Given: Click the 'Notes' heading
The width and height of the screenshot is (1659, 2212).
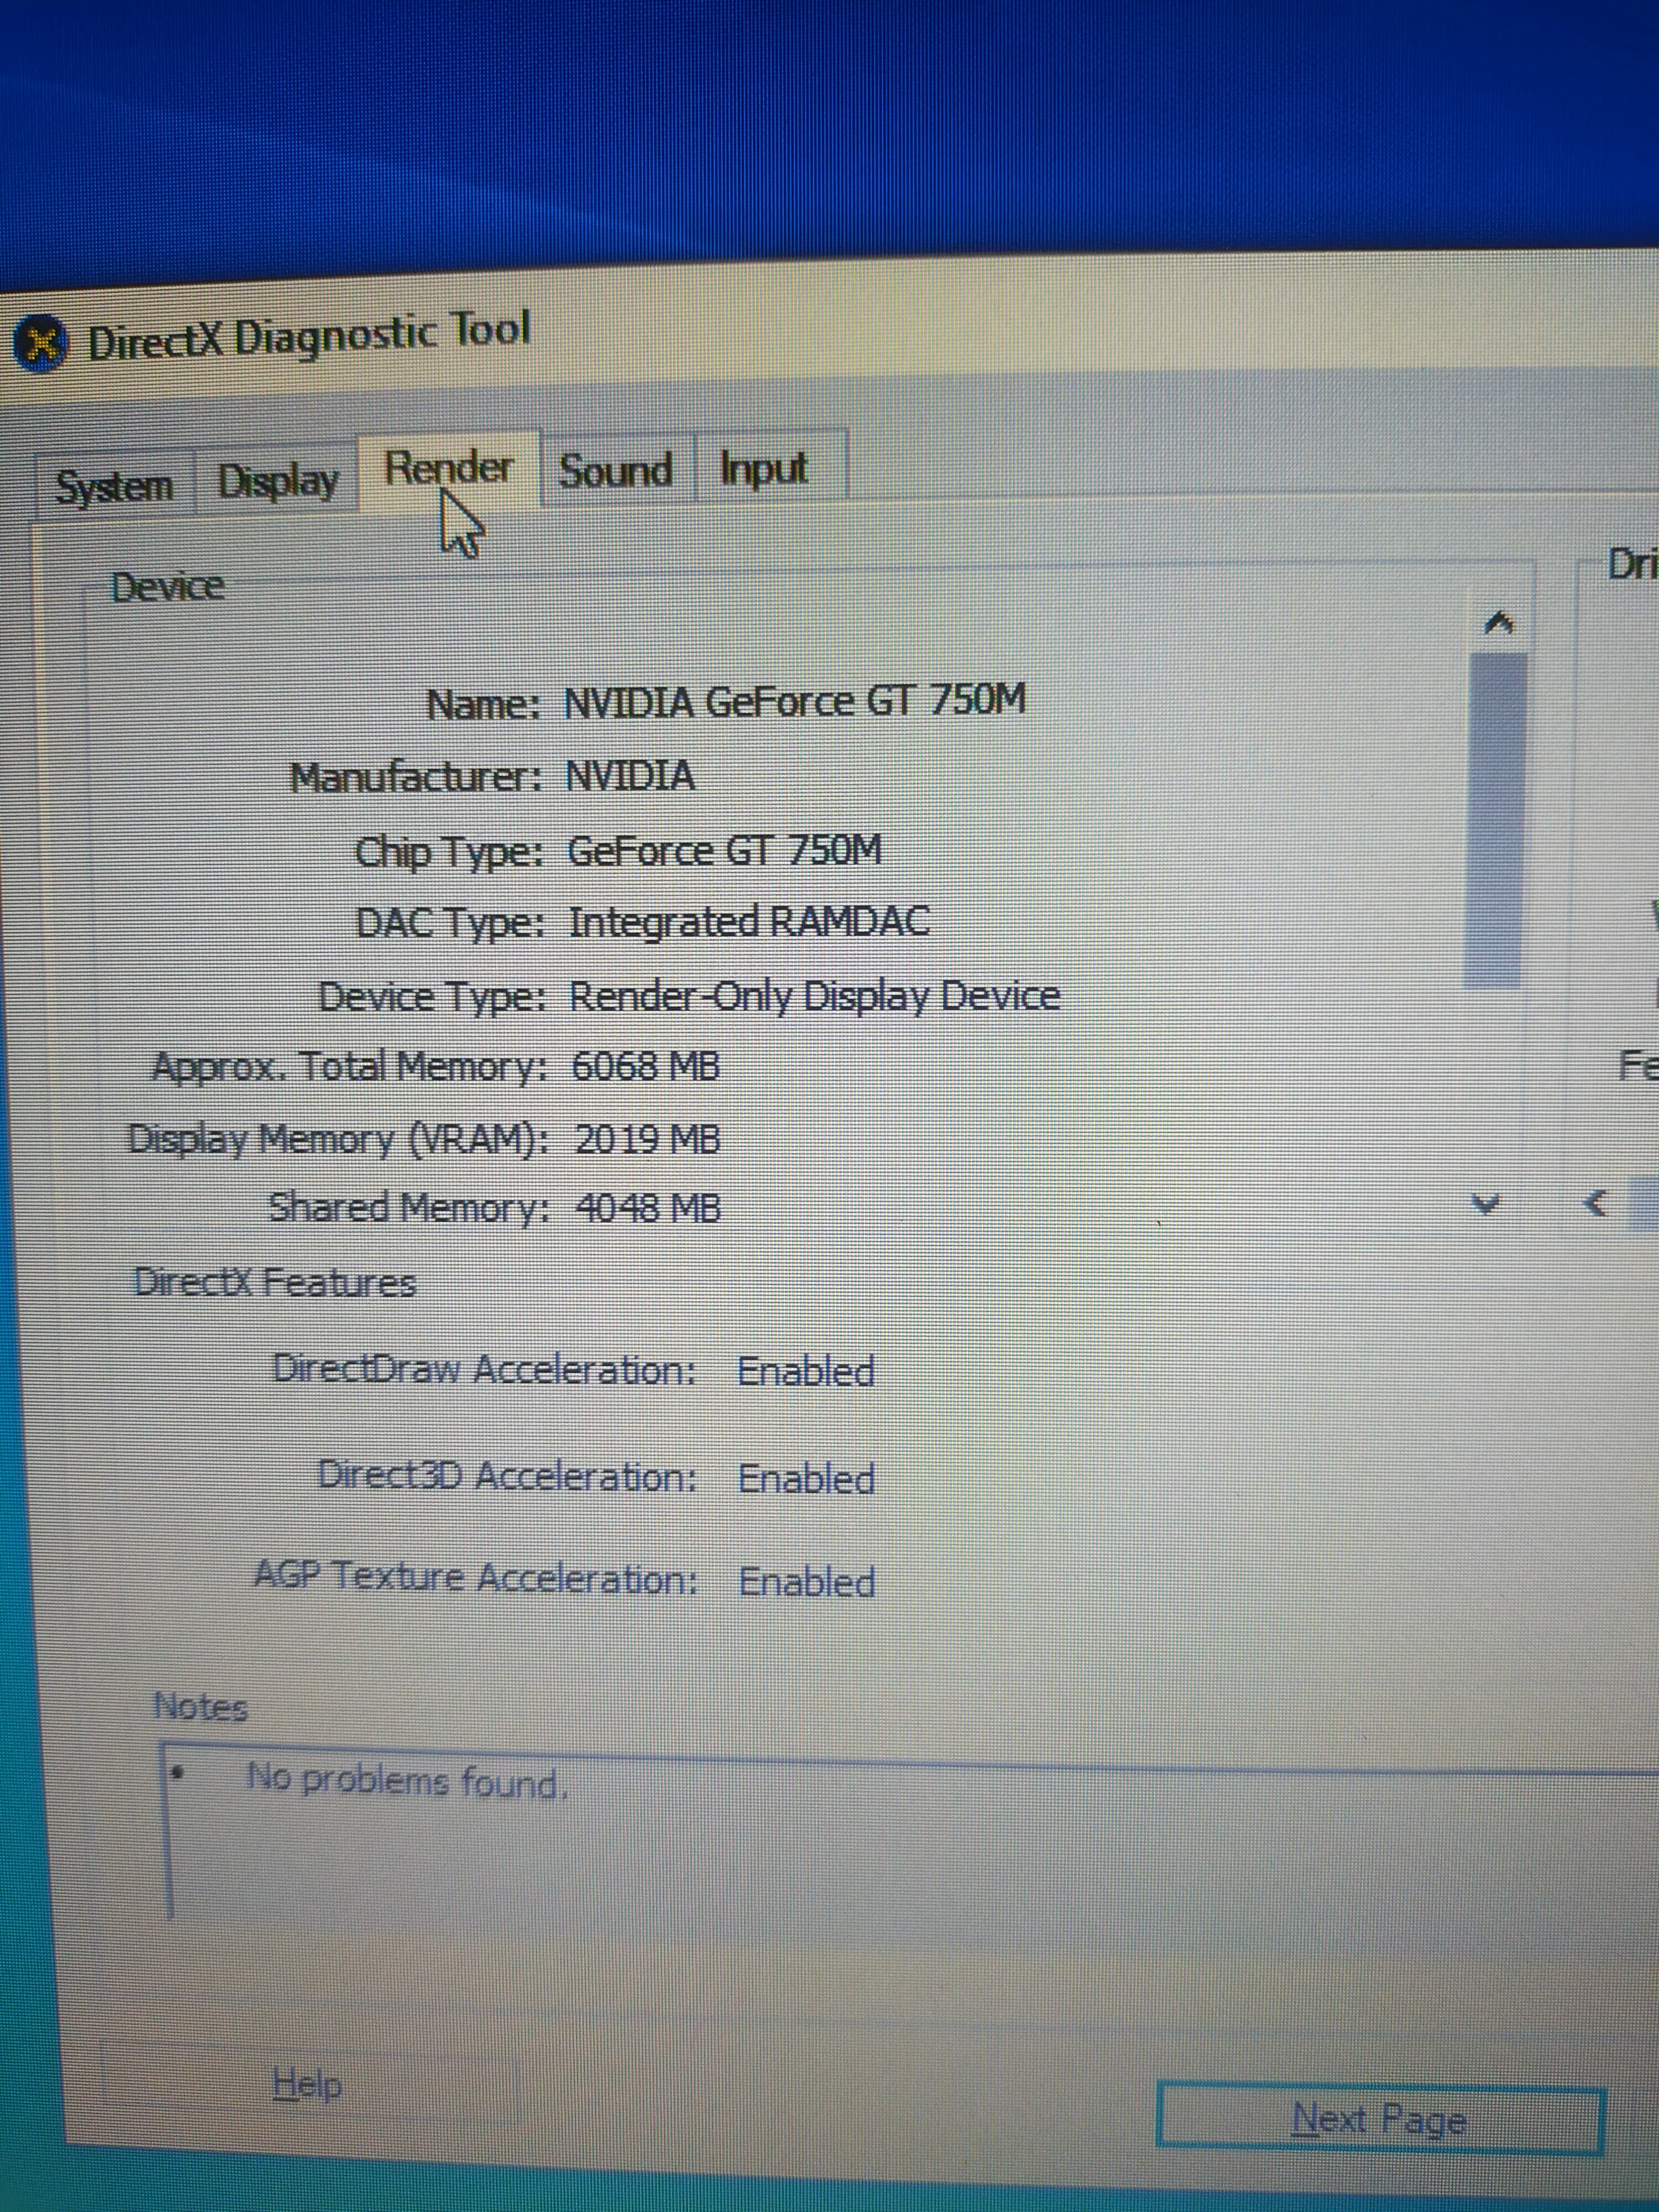Looking at the screenshot, I should 200,1706.
